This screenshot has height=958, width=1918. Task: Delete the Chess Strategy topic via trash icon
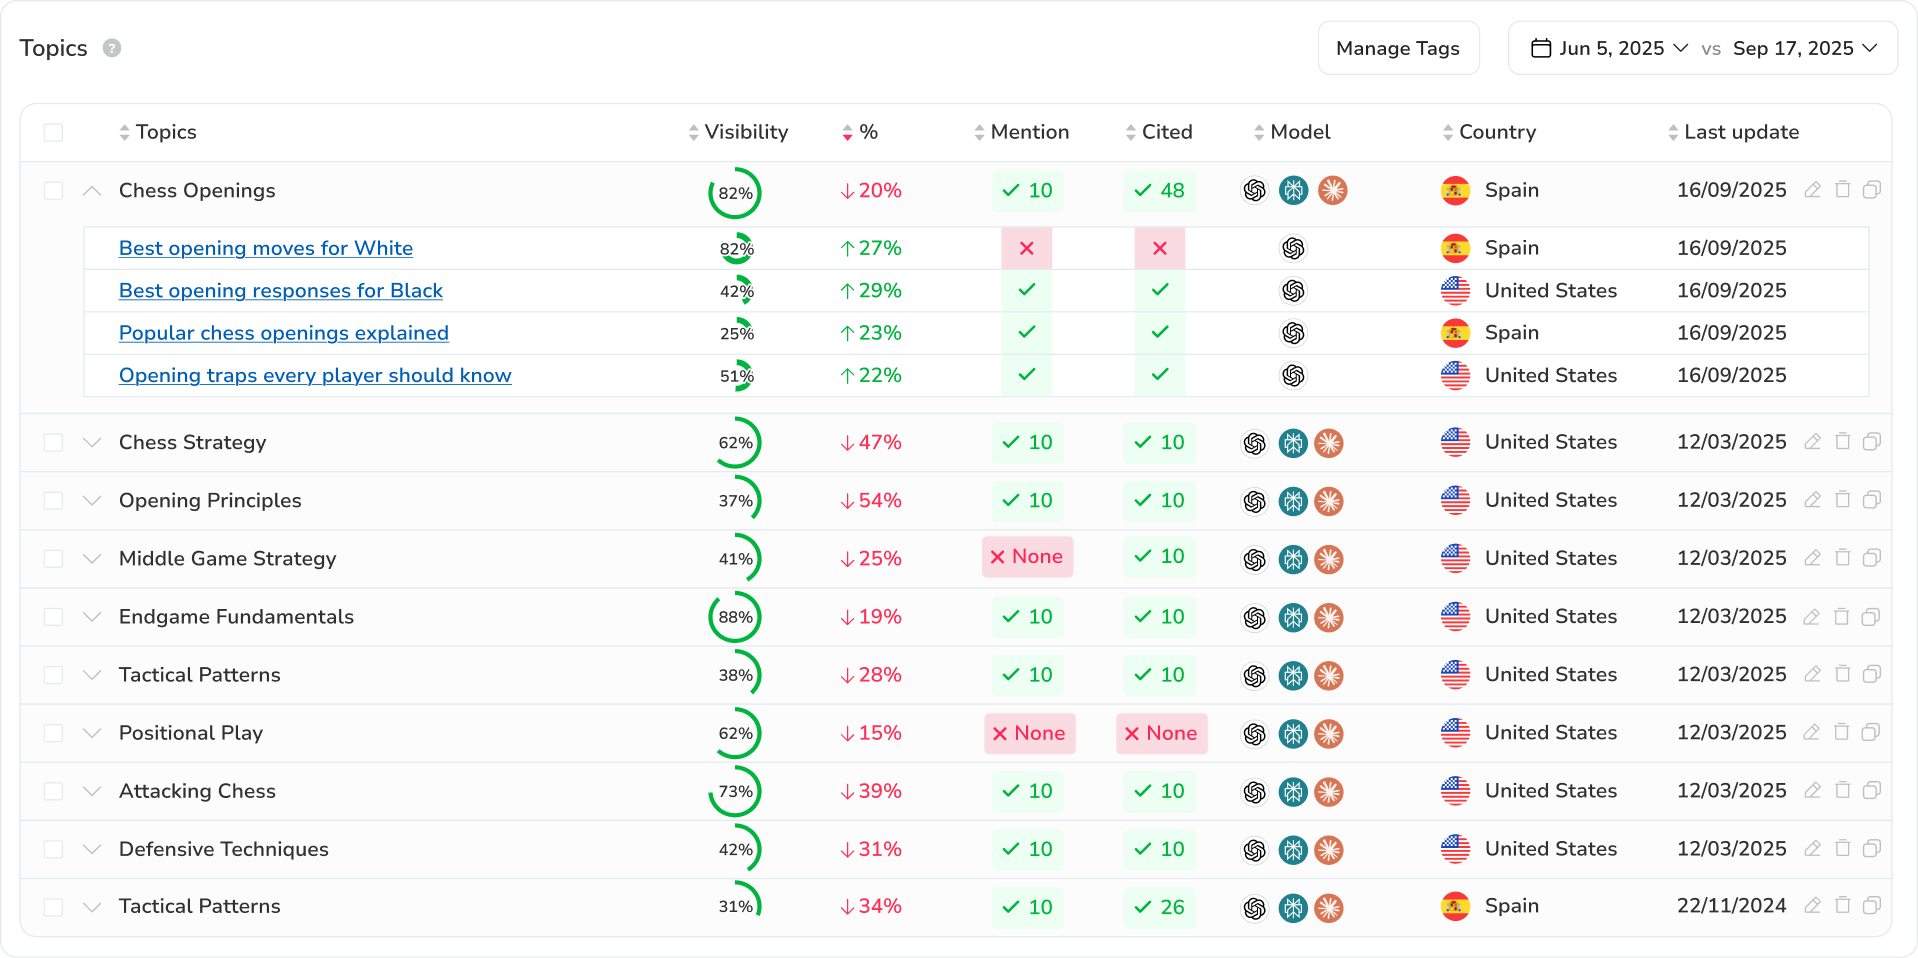[x=1842, y=442]
